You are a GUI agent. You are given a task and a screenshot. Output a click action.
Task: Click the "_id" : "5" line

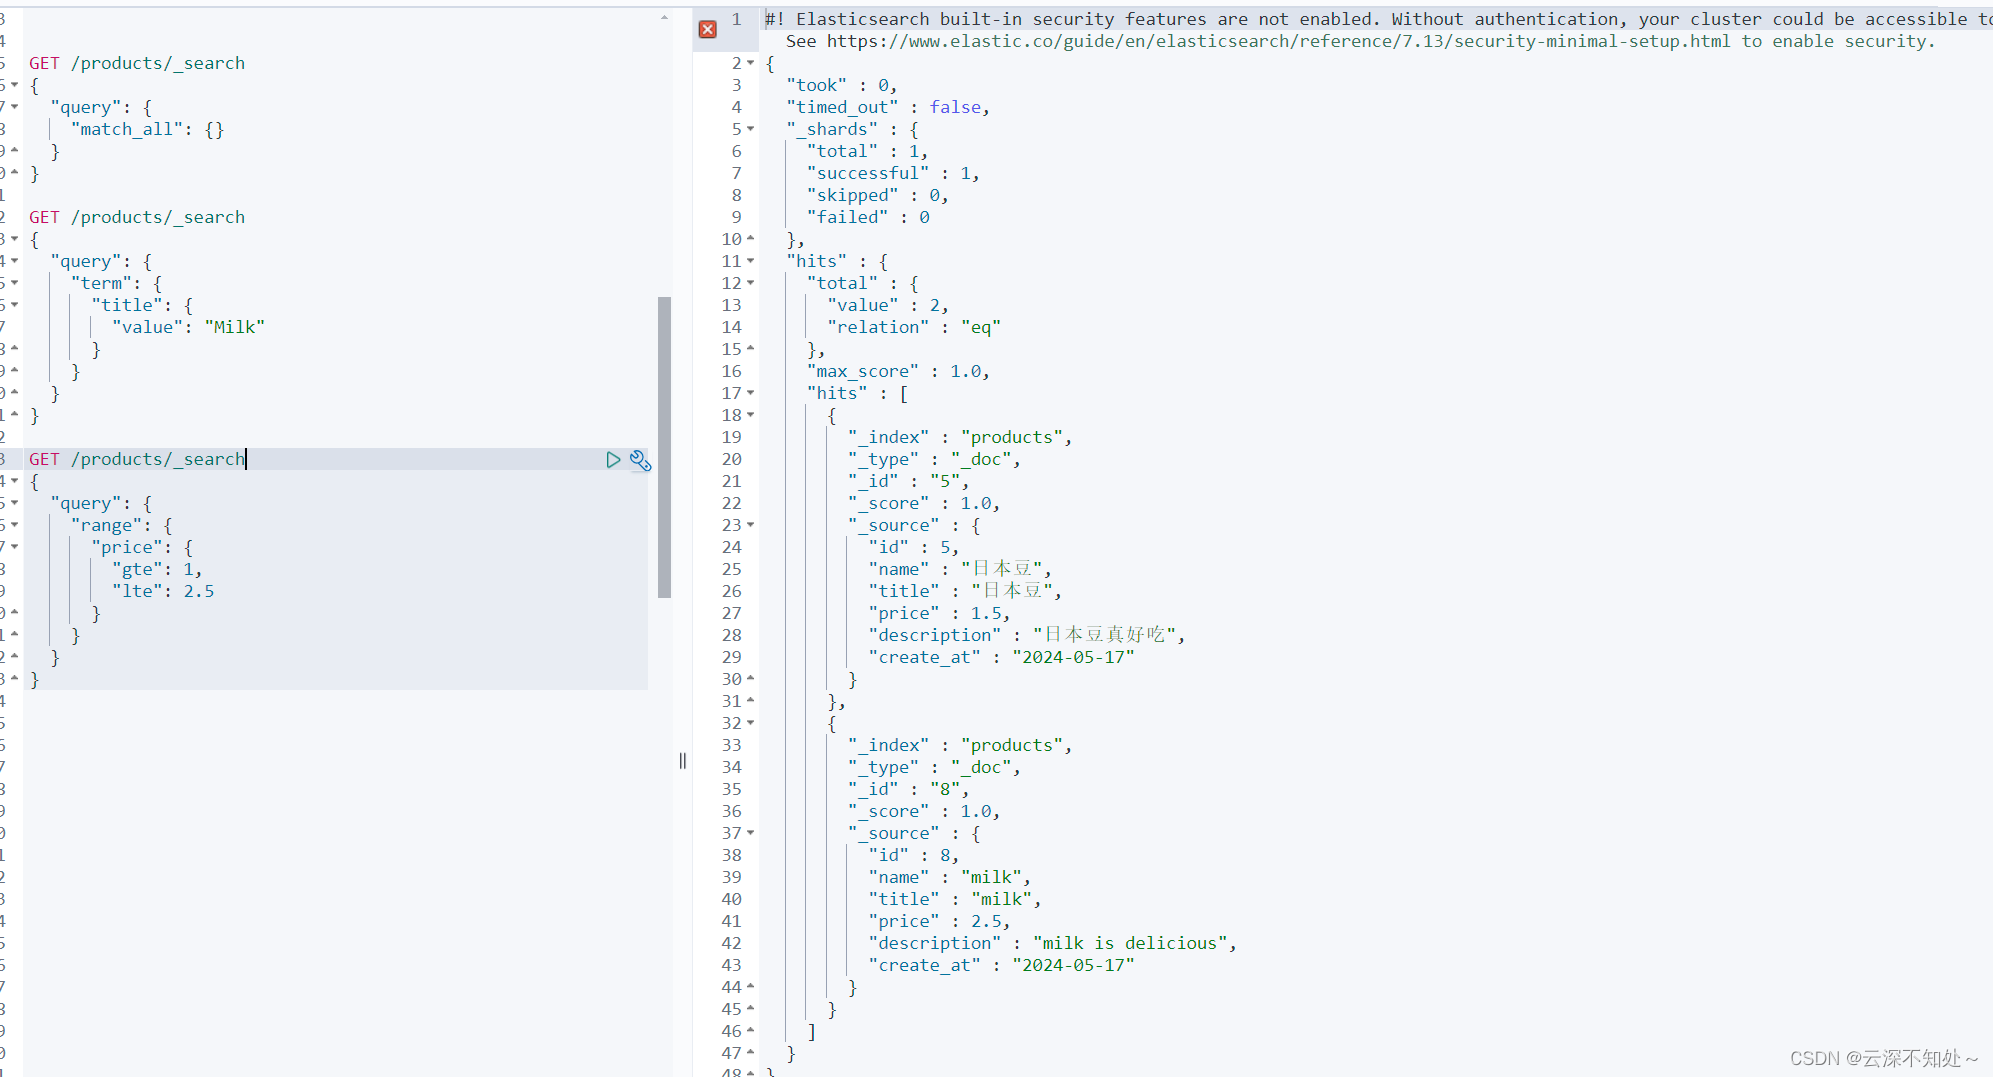click(x=908, y=481)
